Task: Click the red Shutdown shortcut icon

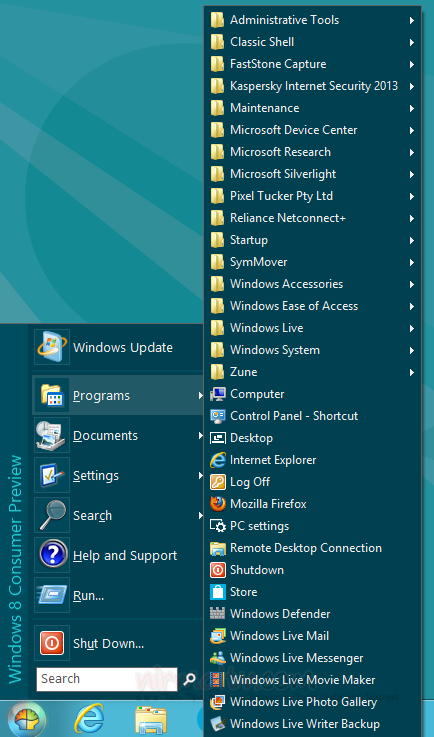Action: pyautogui.click(x=218, y=570)
